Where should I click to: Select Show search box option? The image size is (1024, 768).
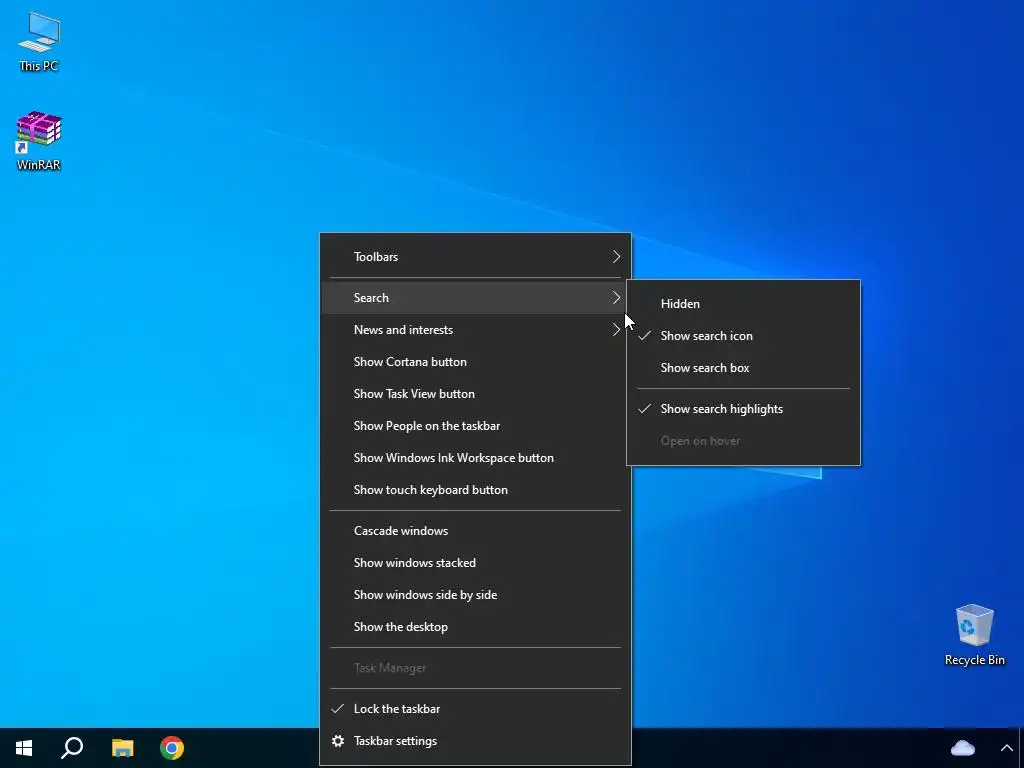(743, 368)
